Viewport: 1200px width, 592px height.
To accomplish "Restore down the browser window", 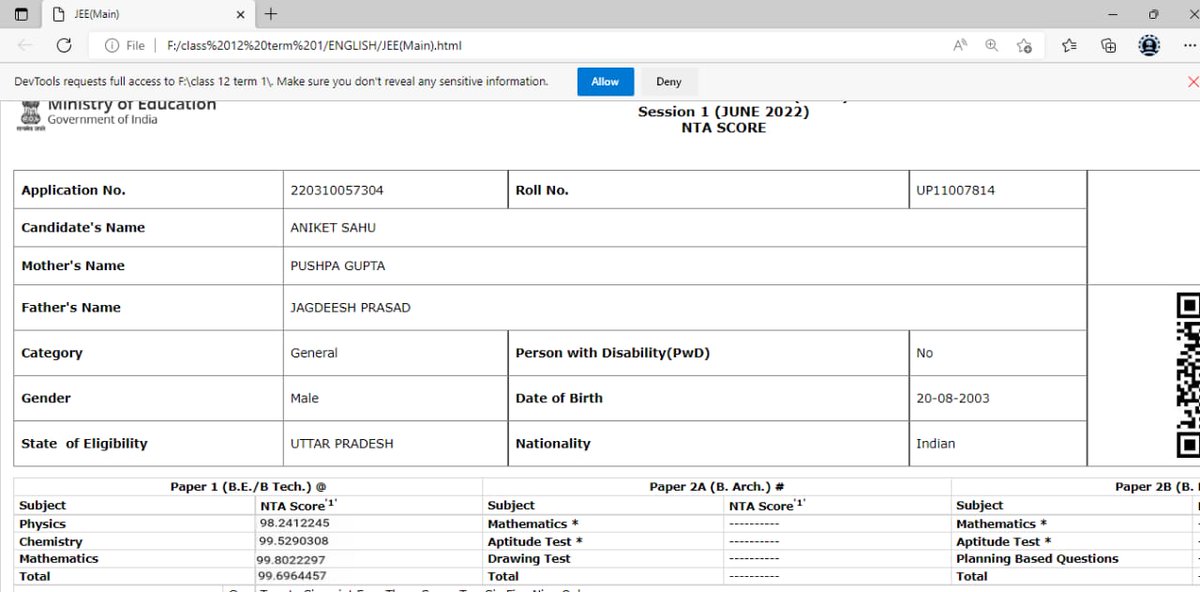I will (1153, 14).
